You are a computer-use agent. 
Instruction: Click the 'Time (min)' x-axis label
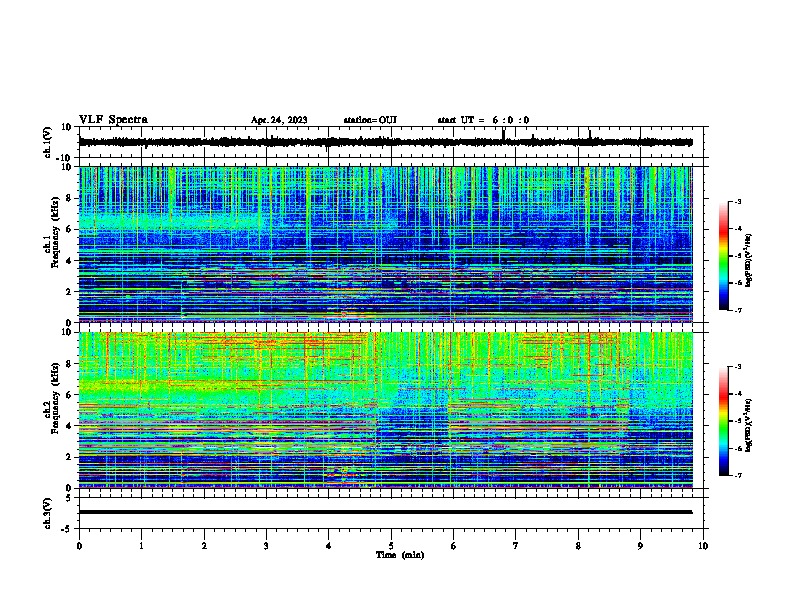click(400, 555)
